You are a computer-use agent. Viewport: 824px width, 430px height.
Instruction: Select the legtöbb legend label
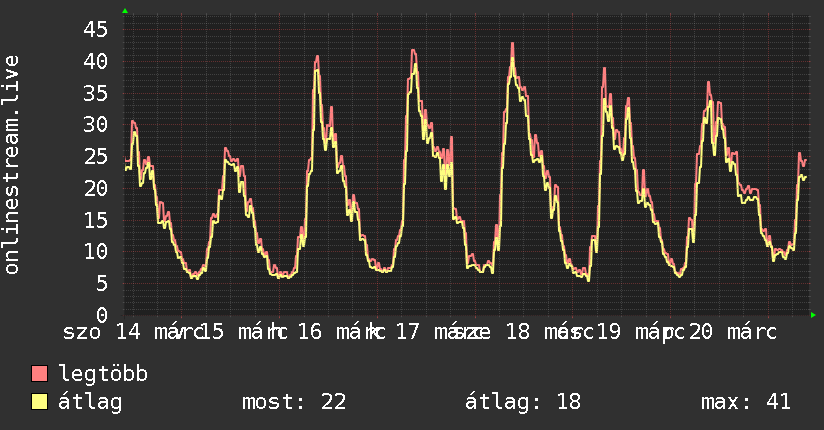coord(103,373)
